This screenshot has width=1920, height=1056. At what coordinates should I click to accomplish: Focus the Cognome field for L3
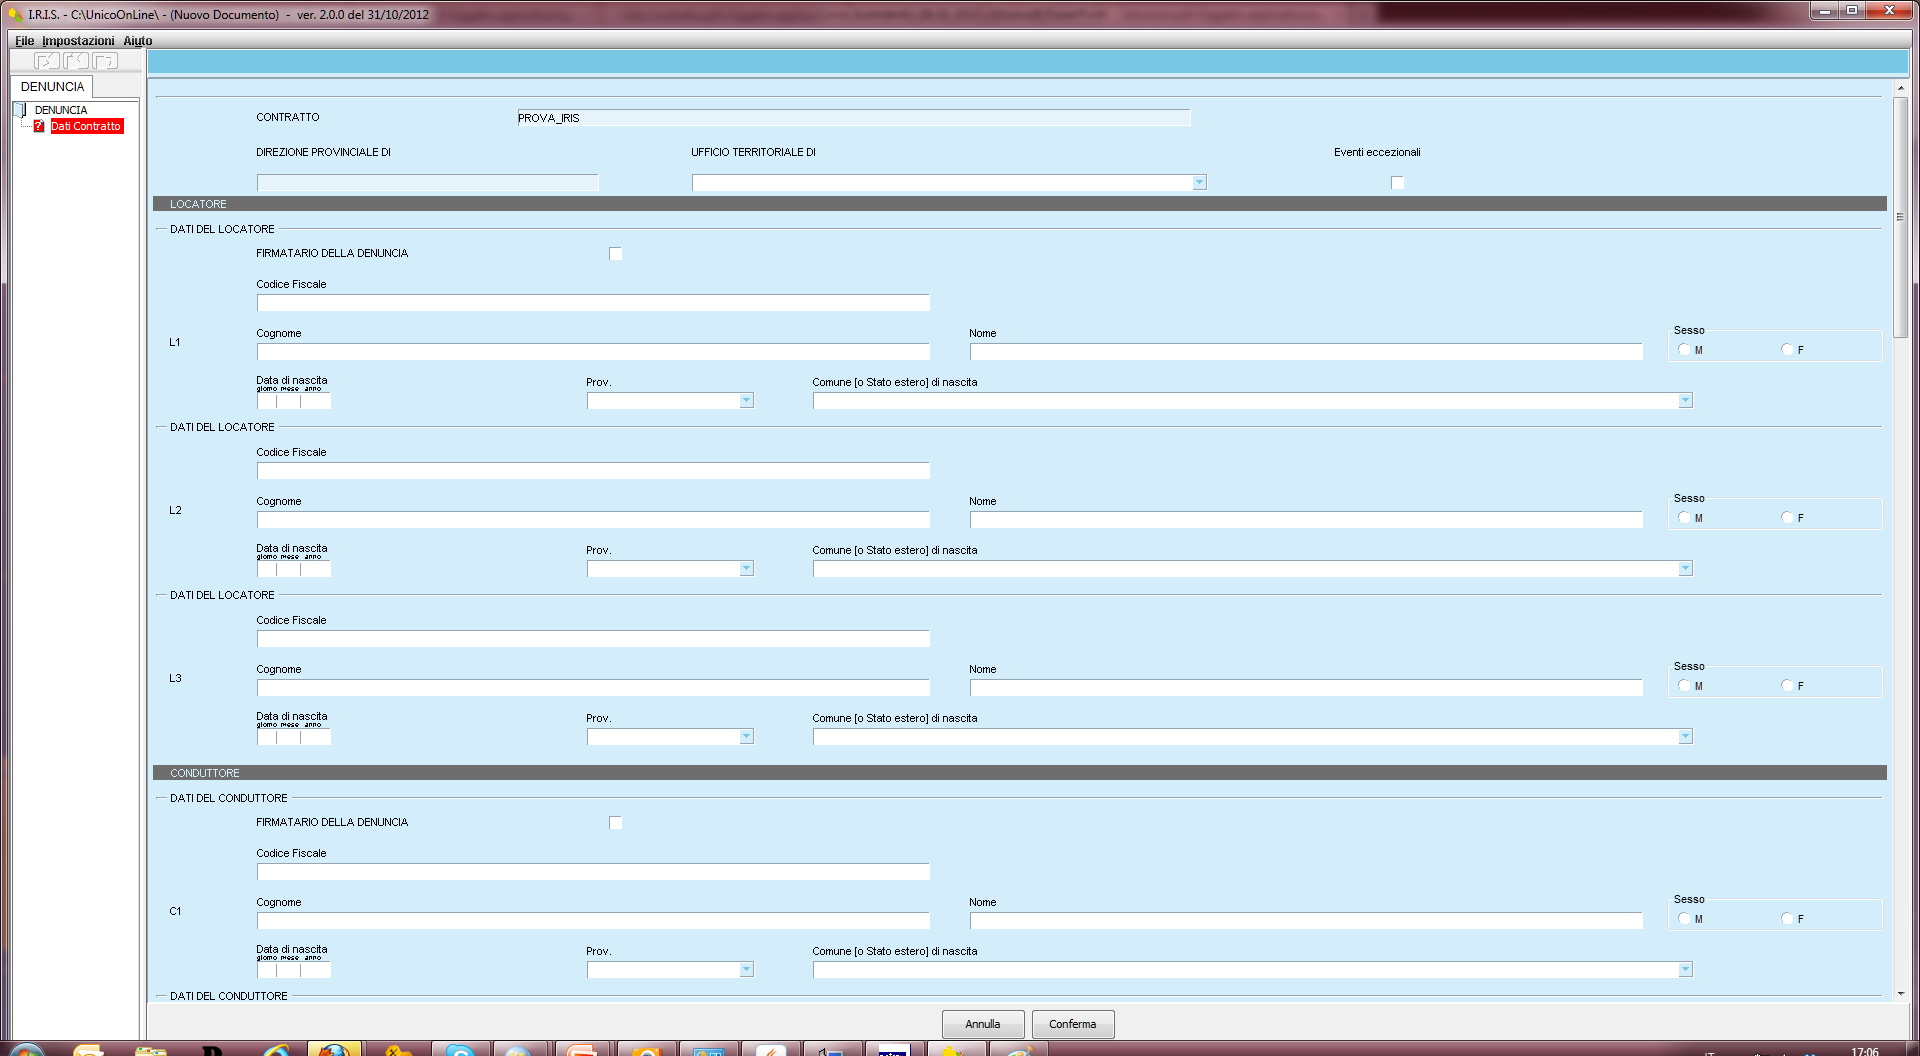pyautogui.click(x=593, y=688)
